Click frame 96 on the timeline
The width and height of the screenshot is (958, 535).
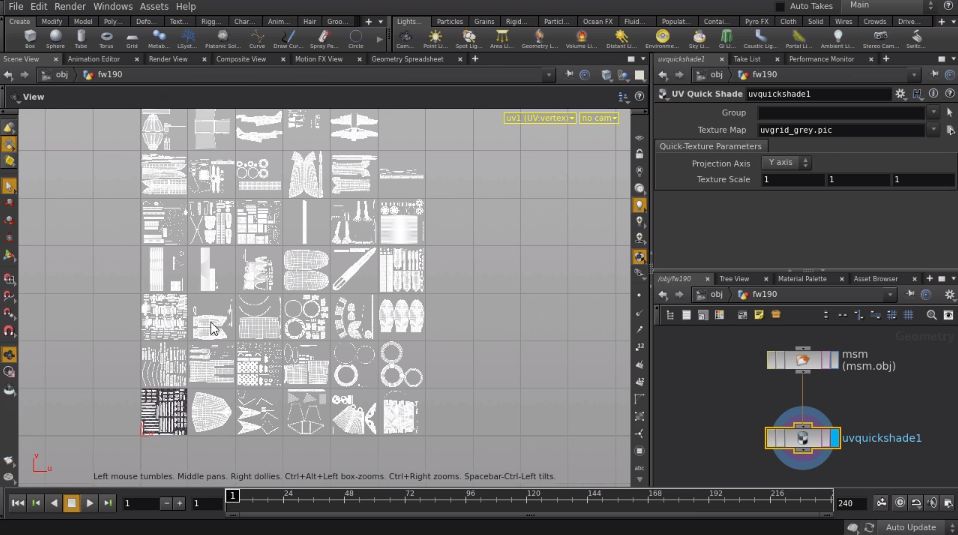coord(470,496)
